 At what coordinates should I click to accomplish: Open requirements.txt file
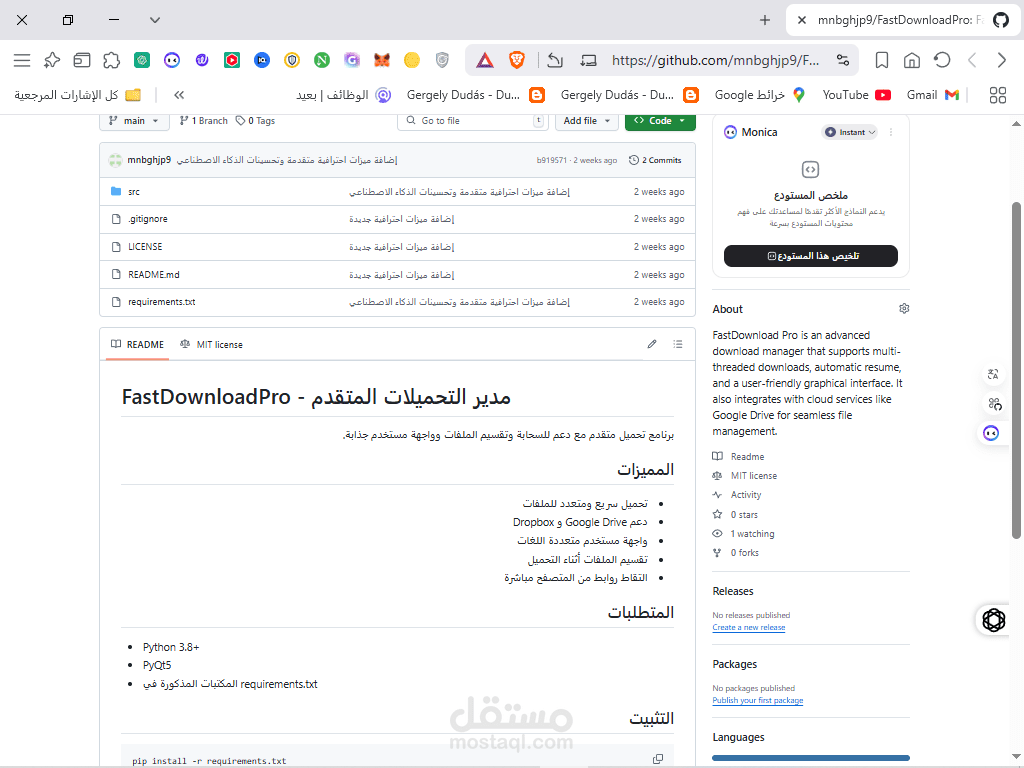pyautogui.click(x=161, y=302)
